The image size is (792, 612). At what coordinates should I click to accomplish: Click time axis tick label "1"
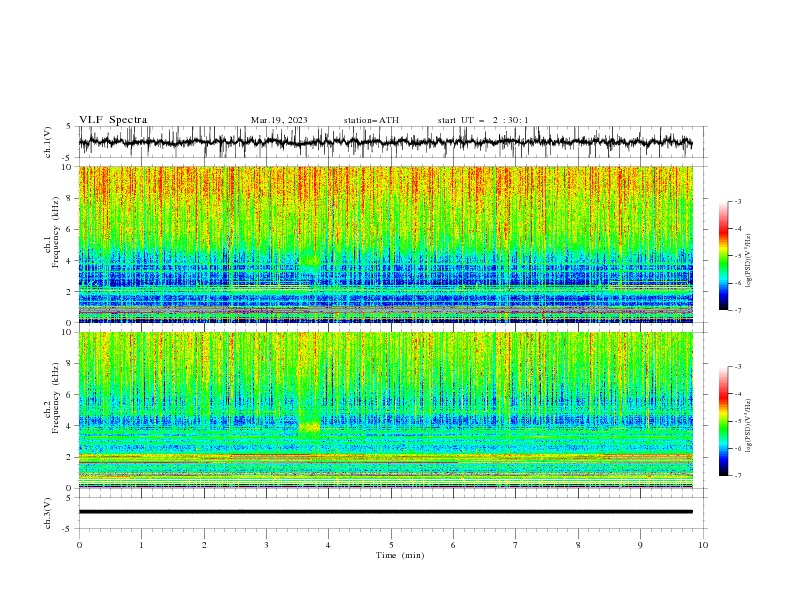141,545
